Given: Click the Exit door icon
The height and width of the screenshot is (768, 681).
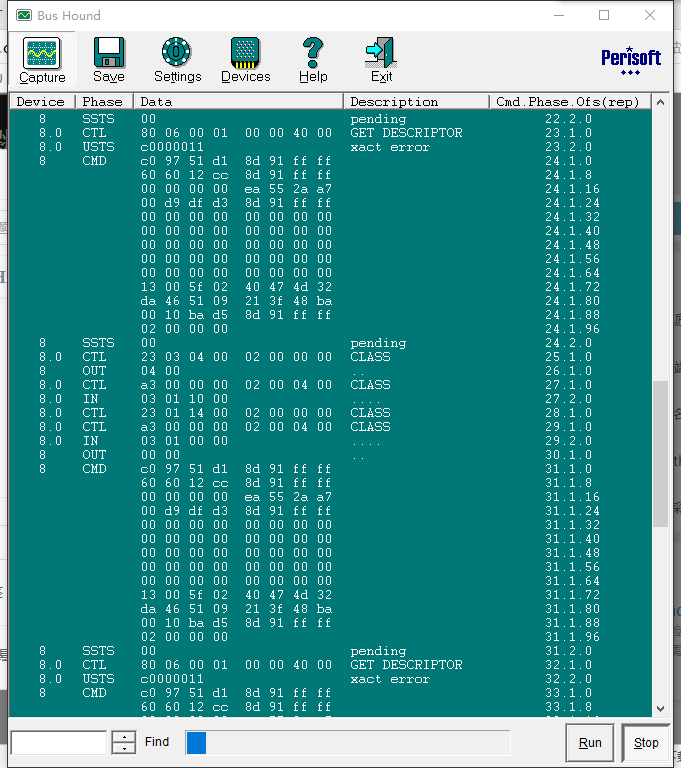Looking at the screenshot, I should pyautogui.click(x=381, y=52).
